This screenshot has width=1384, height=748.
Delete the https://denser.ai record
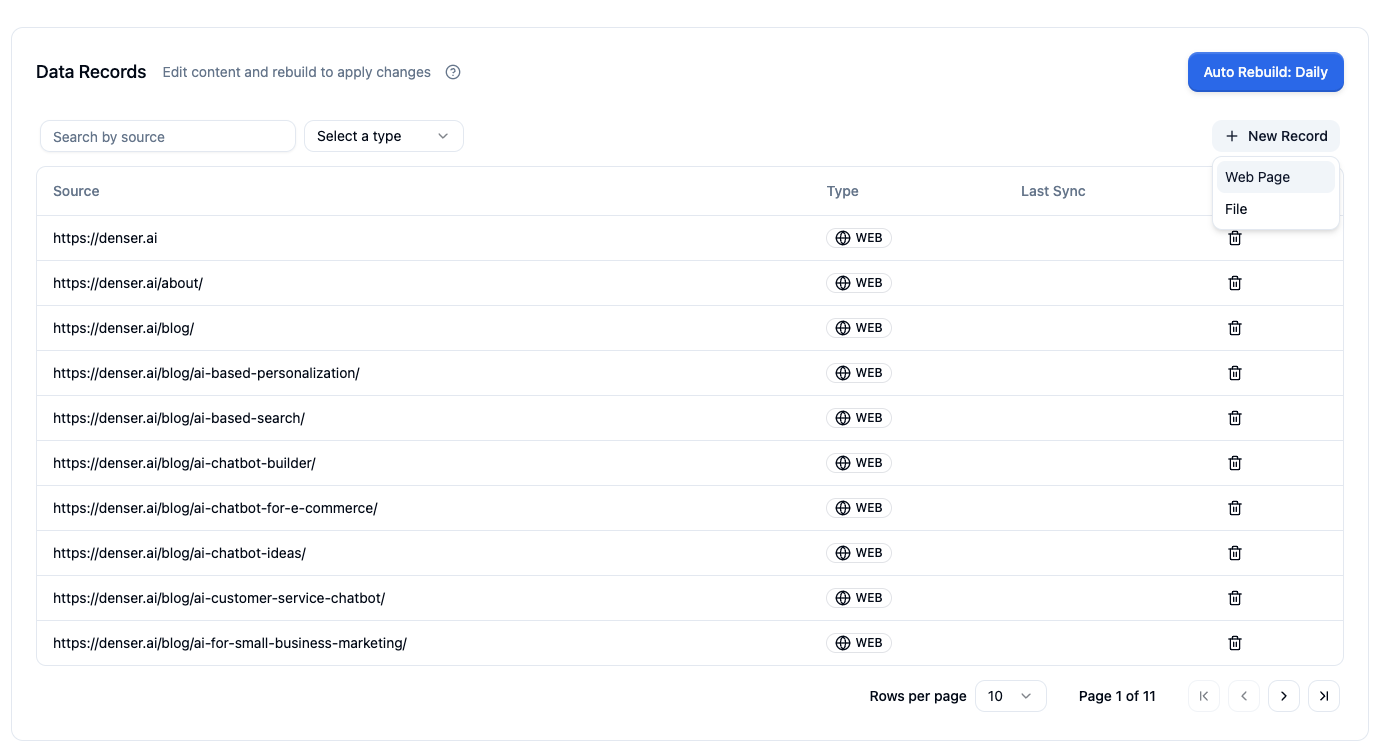coord(1235,238)
